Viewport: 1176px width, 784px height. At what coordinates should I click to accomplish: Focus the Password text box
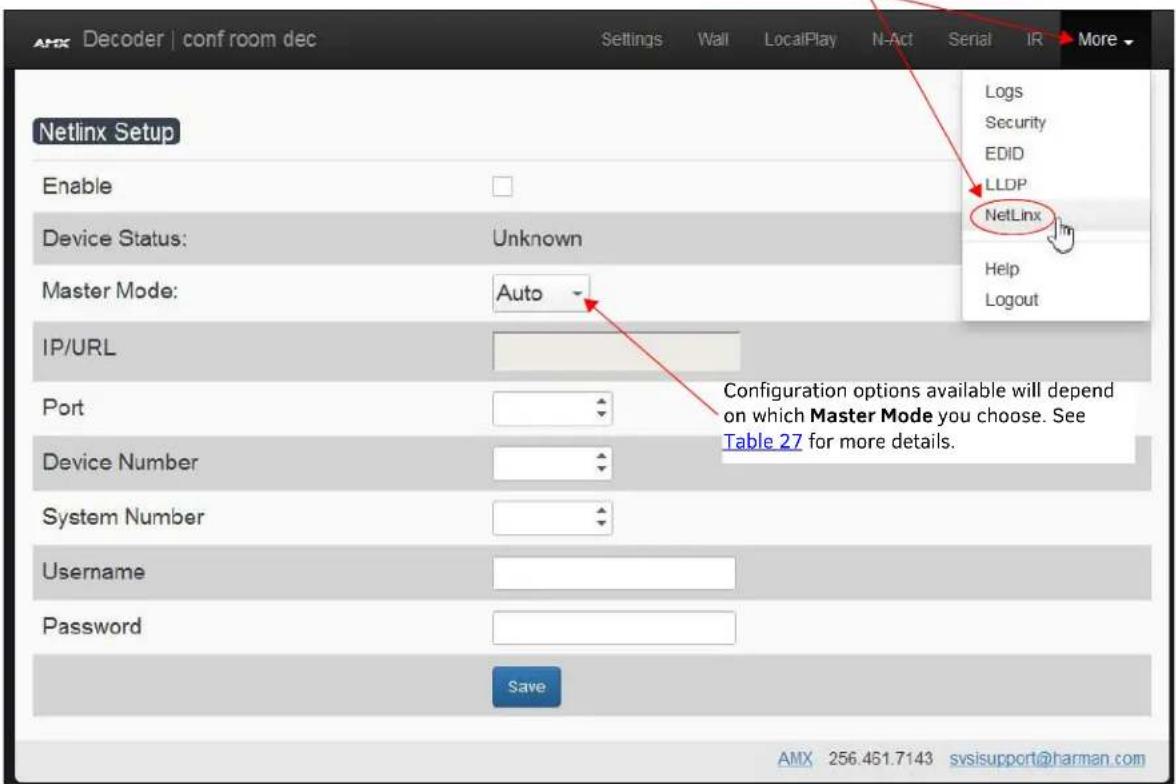(x=614, y=627)
